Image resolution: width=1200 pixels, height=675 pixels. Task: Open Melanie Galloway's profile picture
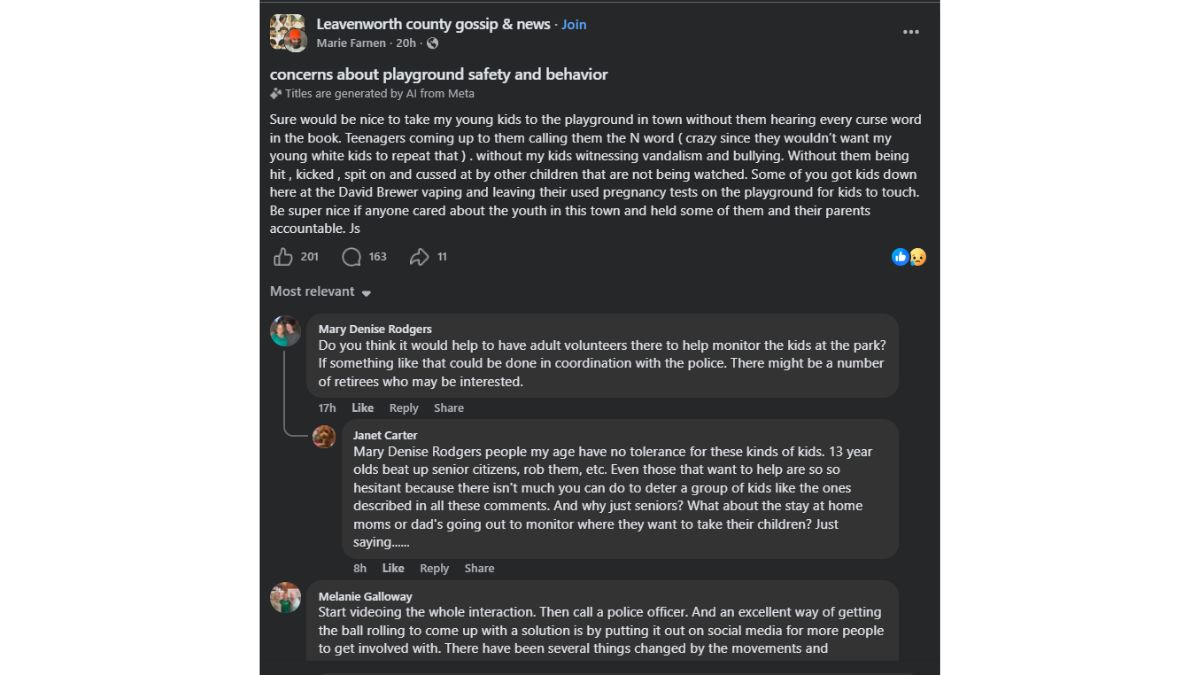click(x=286, y=597)
